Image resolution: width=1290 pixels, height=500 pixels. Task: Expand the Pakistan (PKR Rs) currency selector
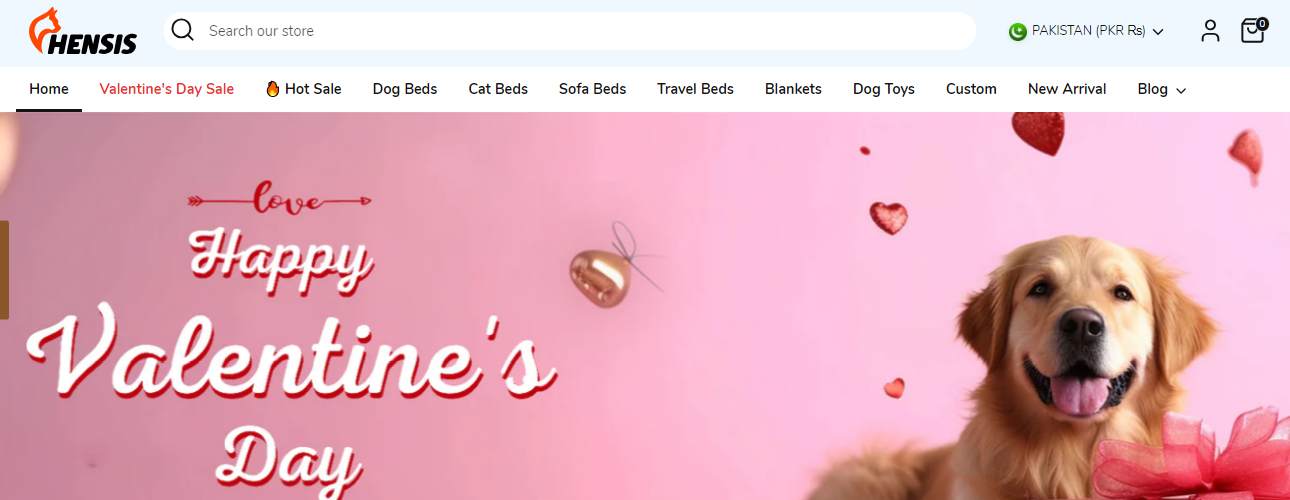pos(1086,31)
